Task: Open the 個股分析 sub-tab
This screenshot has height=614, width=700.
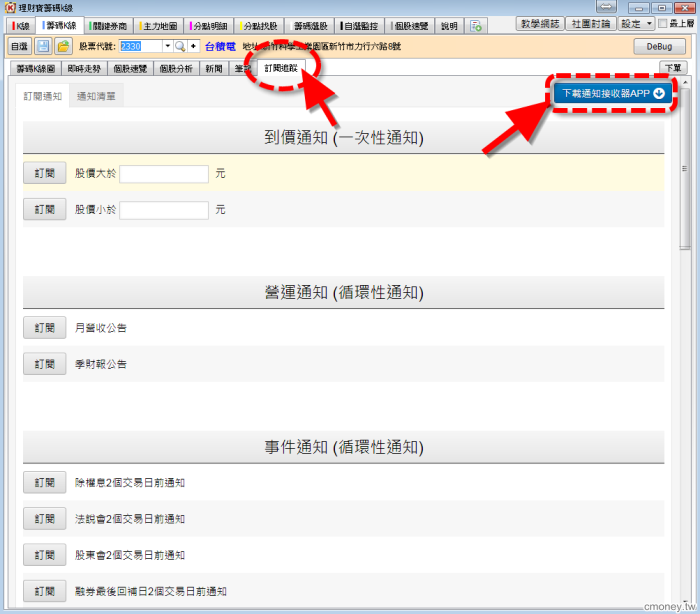Action: 175,68
